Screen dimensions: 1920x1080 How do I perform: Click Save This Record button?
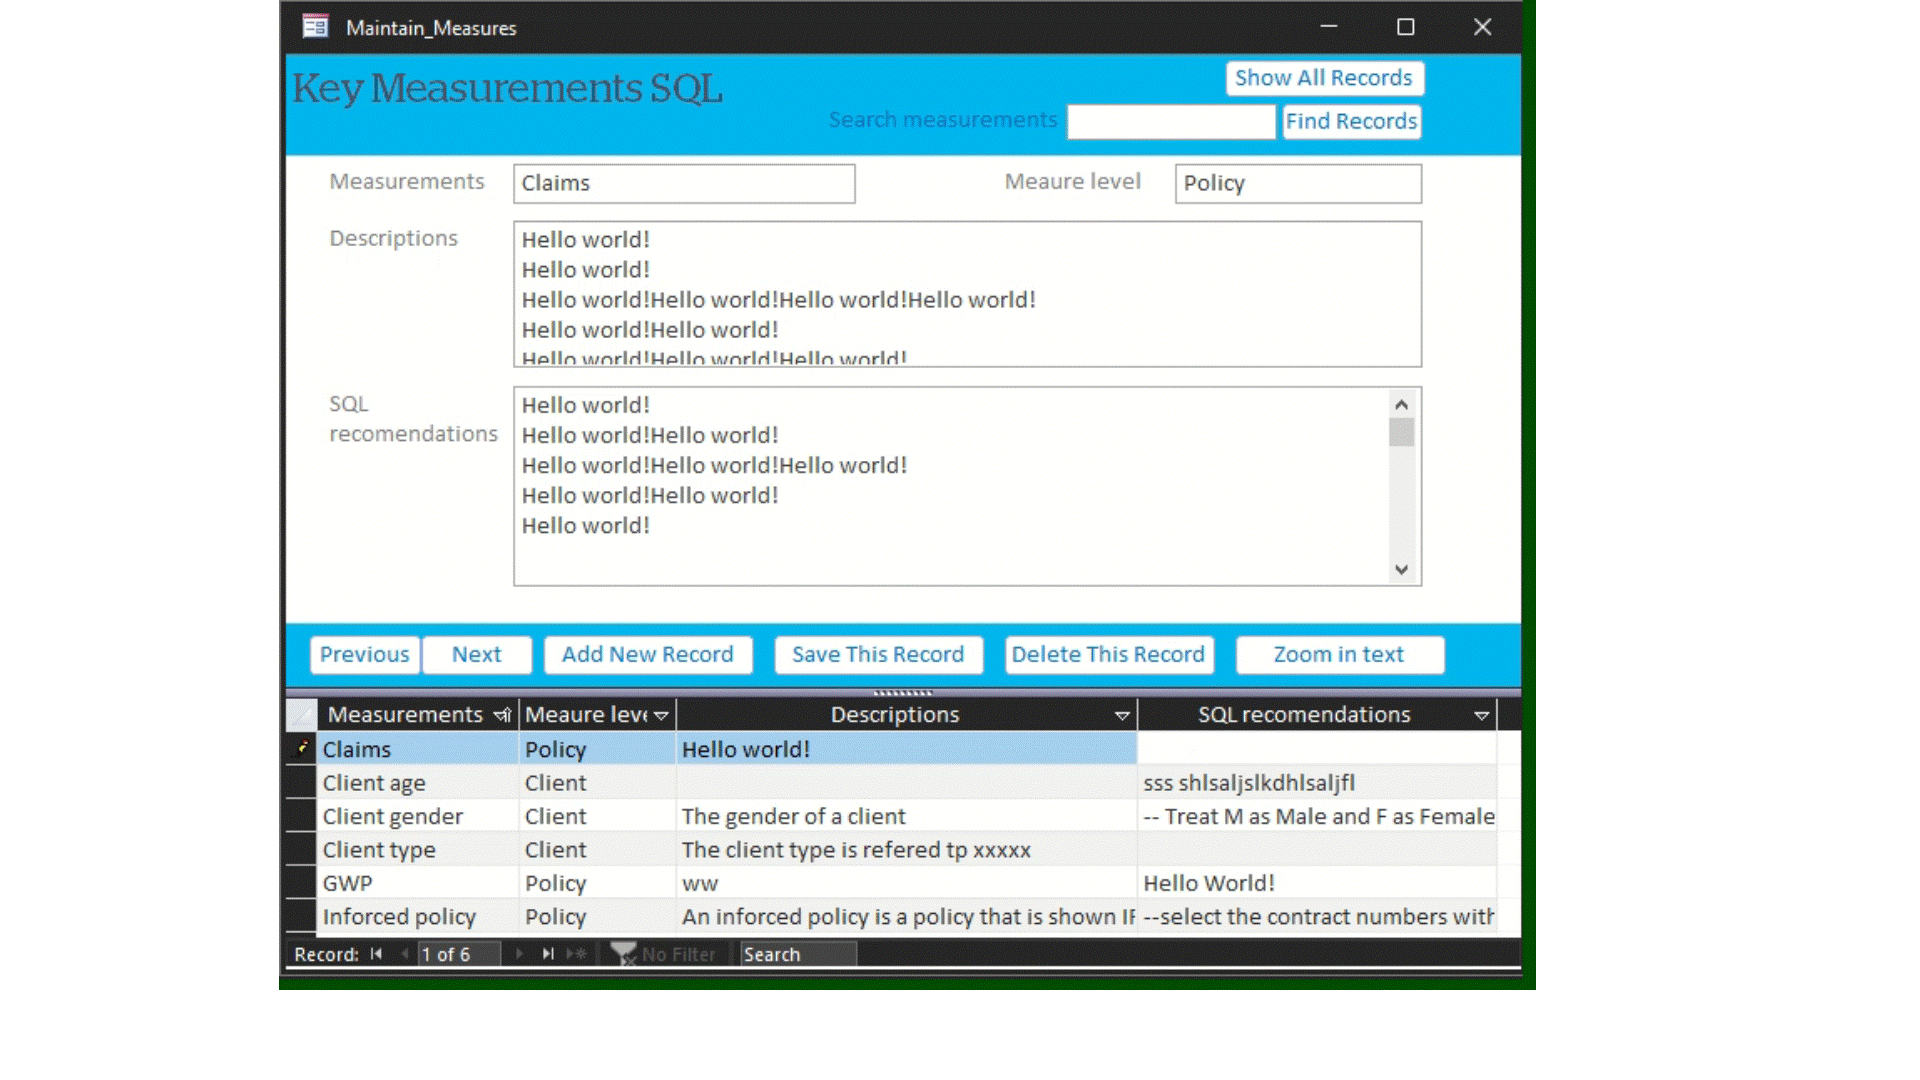(877, 654)
